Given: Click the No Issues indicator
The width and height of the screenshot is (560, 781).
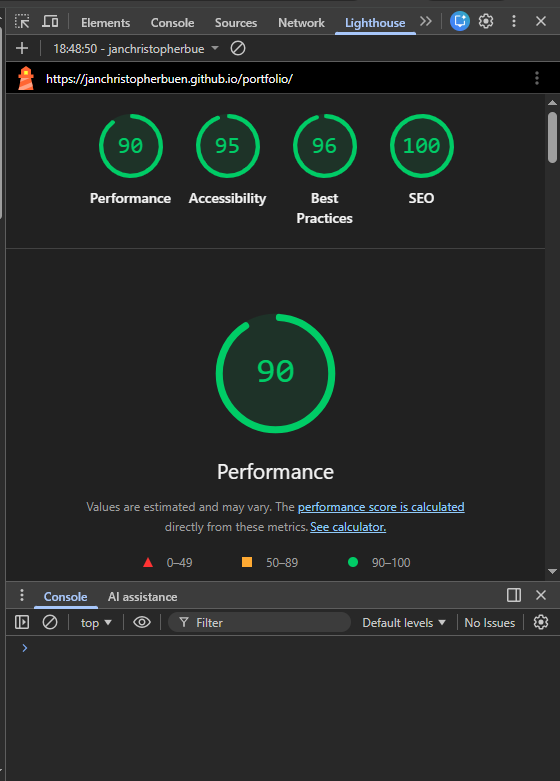Looking at the screenshot, I should click(490, 623).
